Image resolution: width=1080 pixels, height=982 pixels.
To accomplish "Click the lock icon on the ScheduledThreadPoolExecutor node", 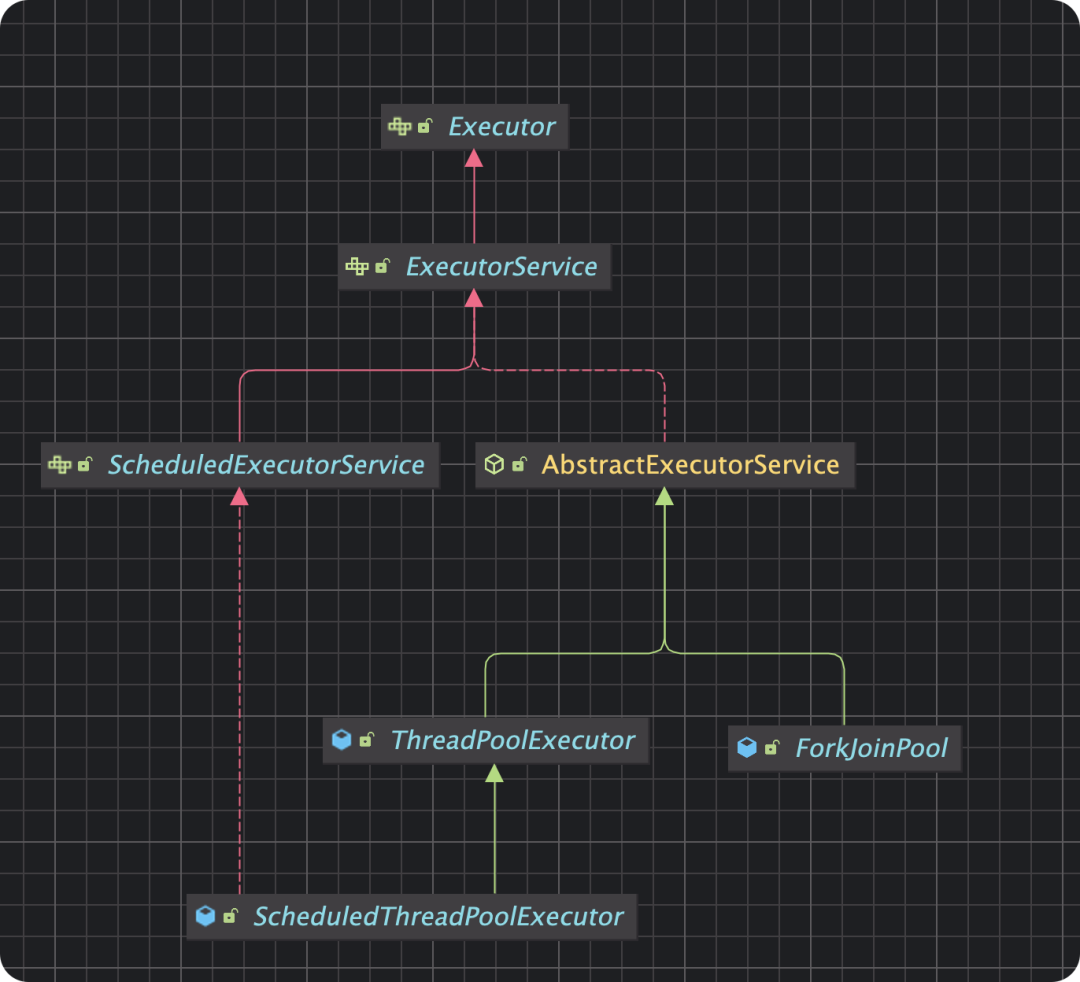I will 232,915.
